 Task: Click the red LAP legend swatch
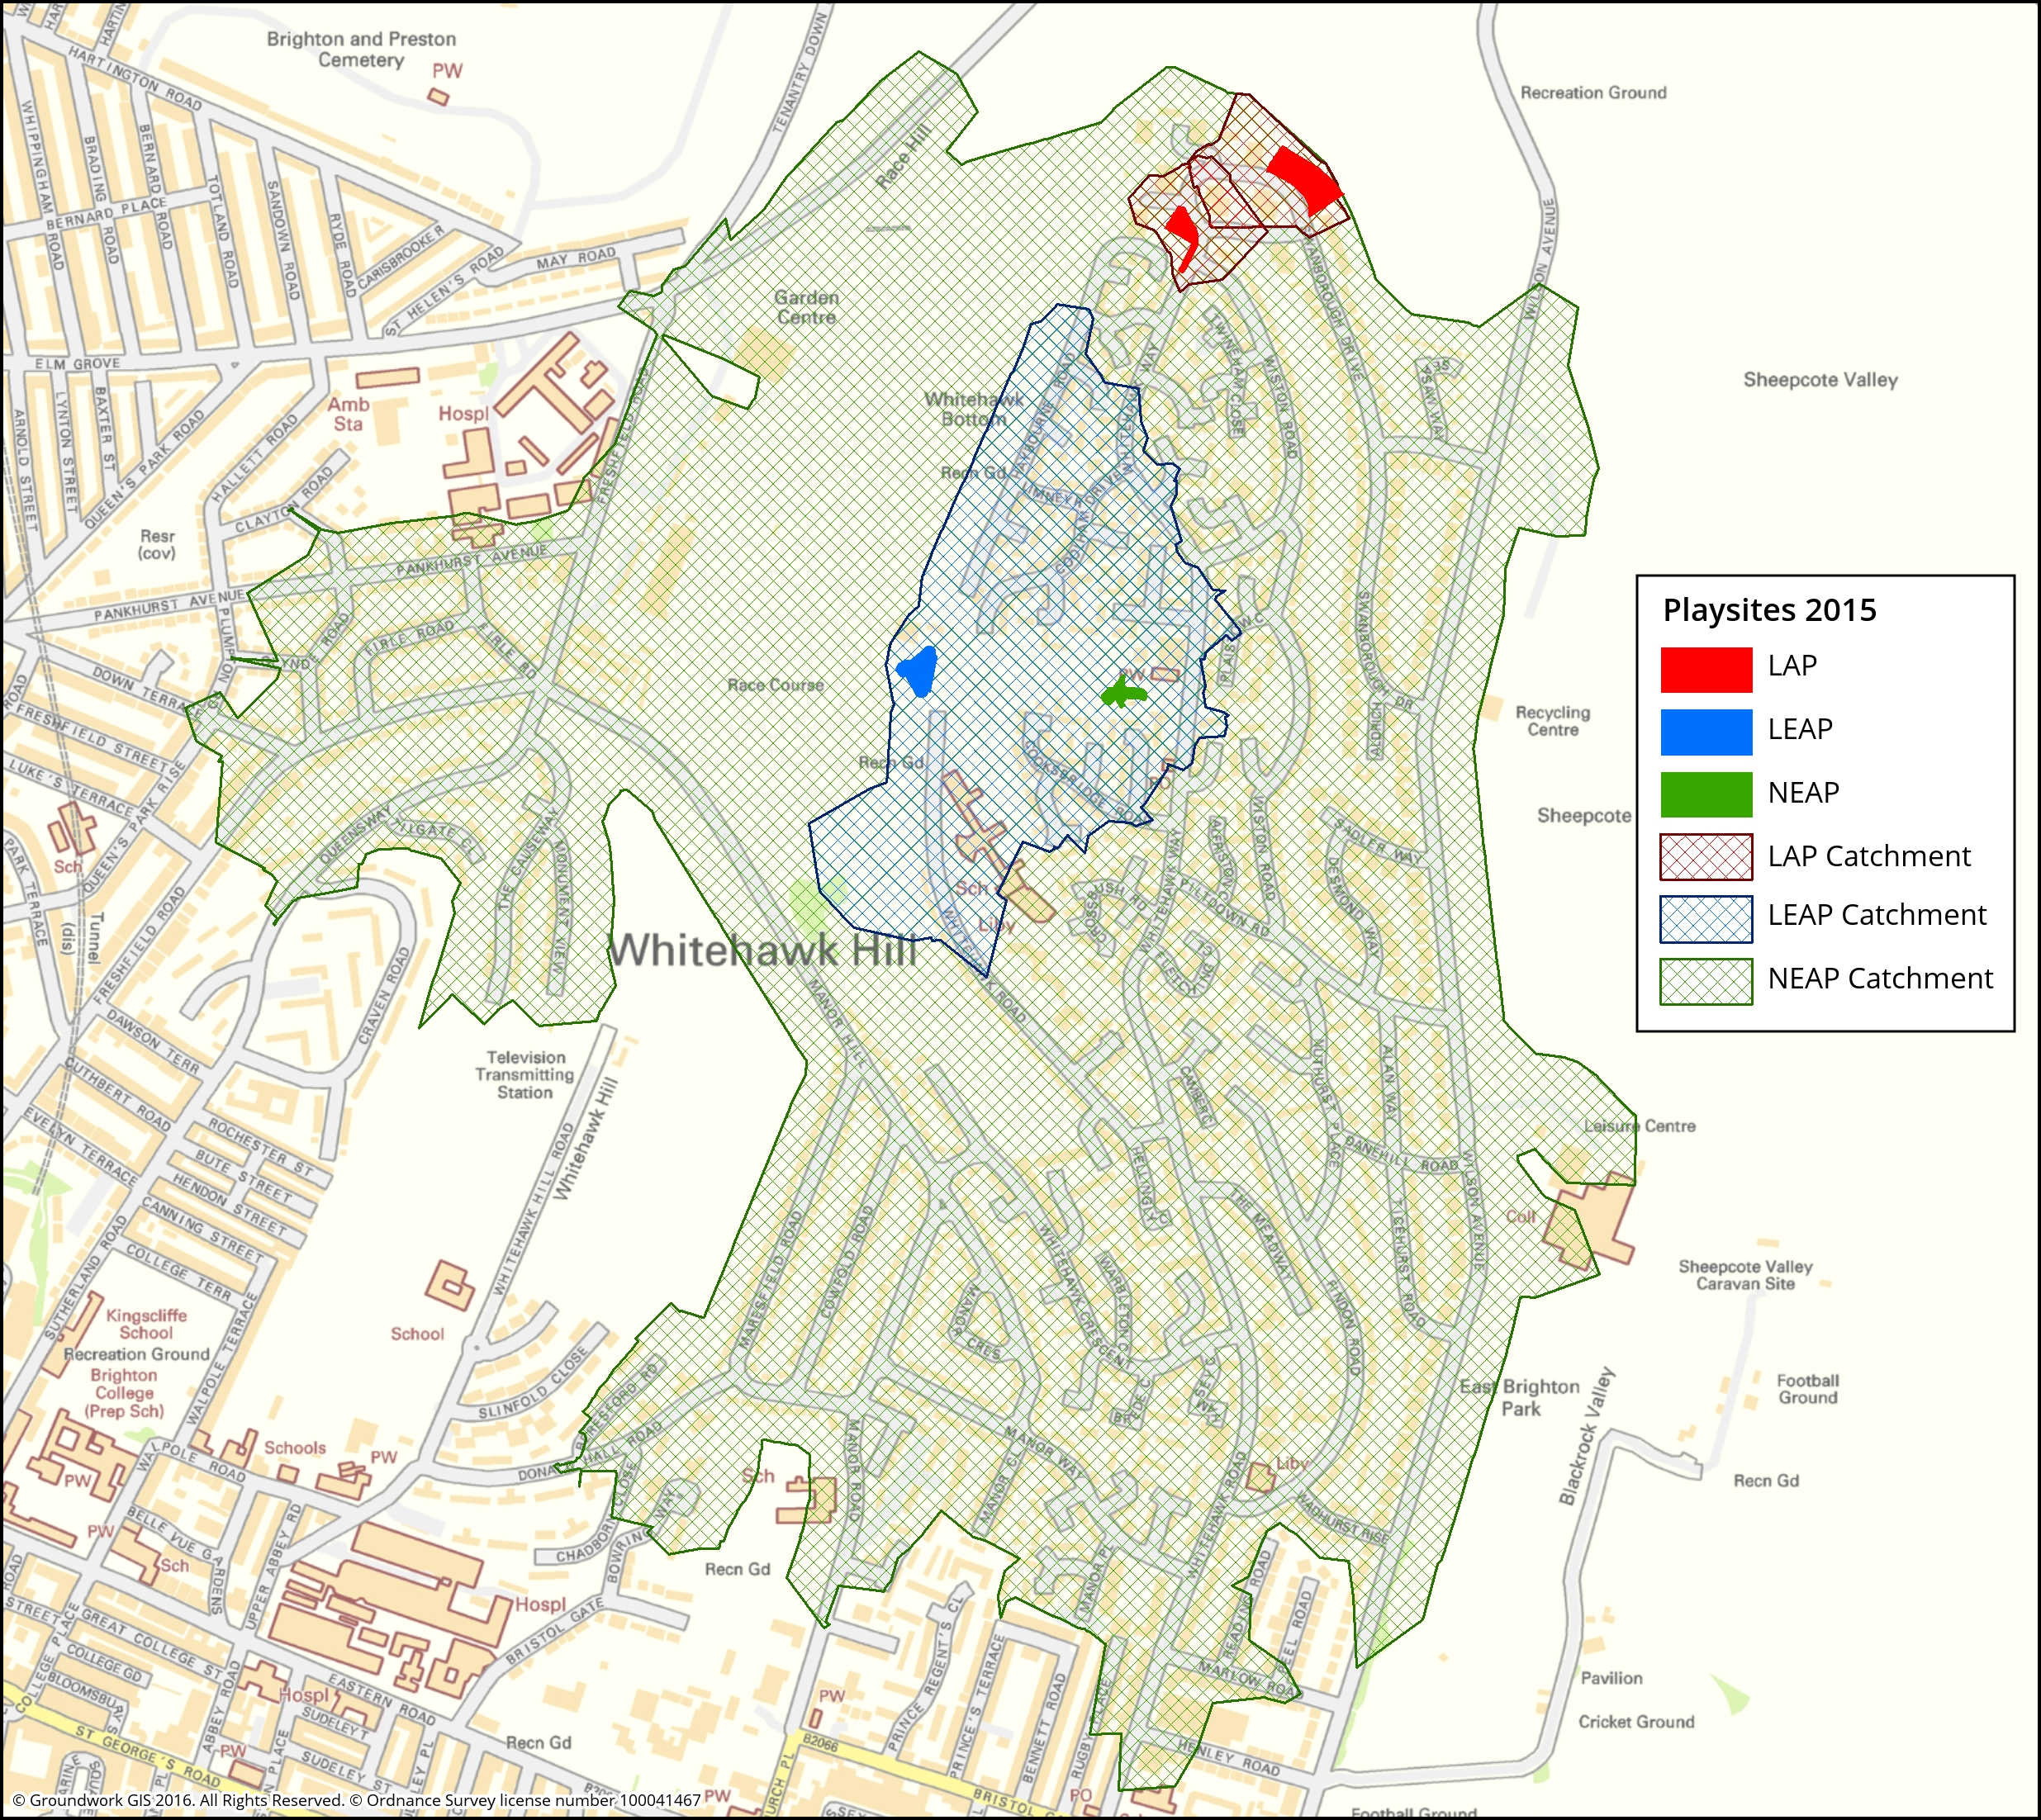1706,669
